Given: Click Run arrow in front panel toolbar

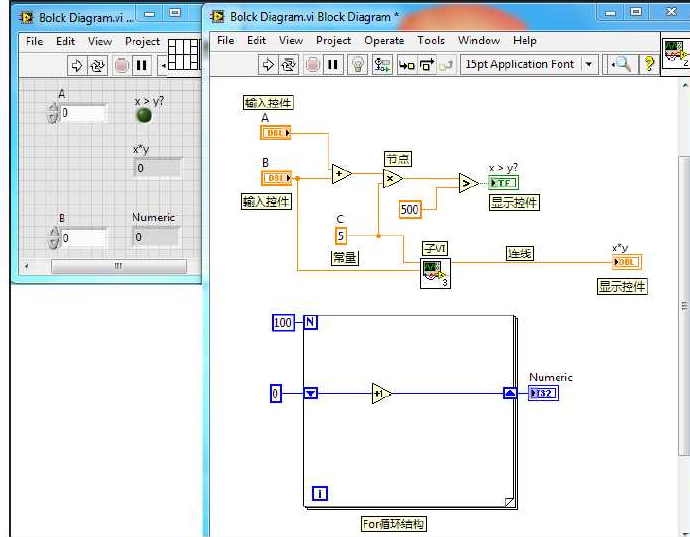Looking at the screenshot, I should pyautogui.click(x=77, y=66).
